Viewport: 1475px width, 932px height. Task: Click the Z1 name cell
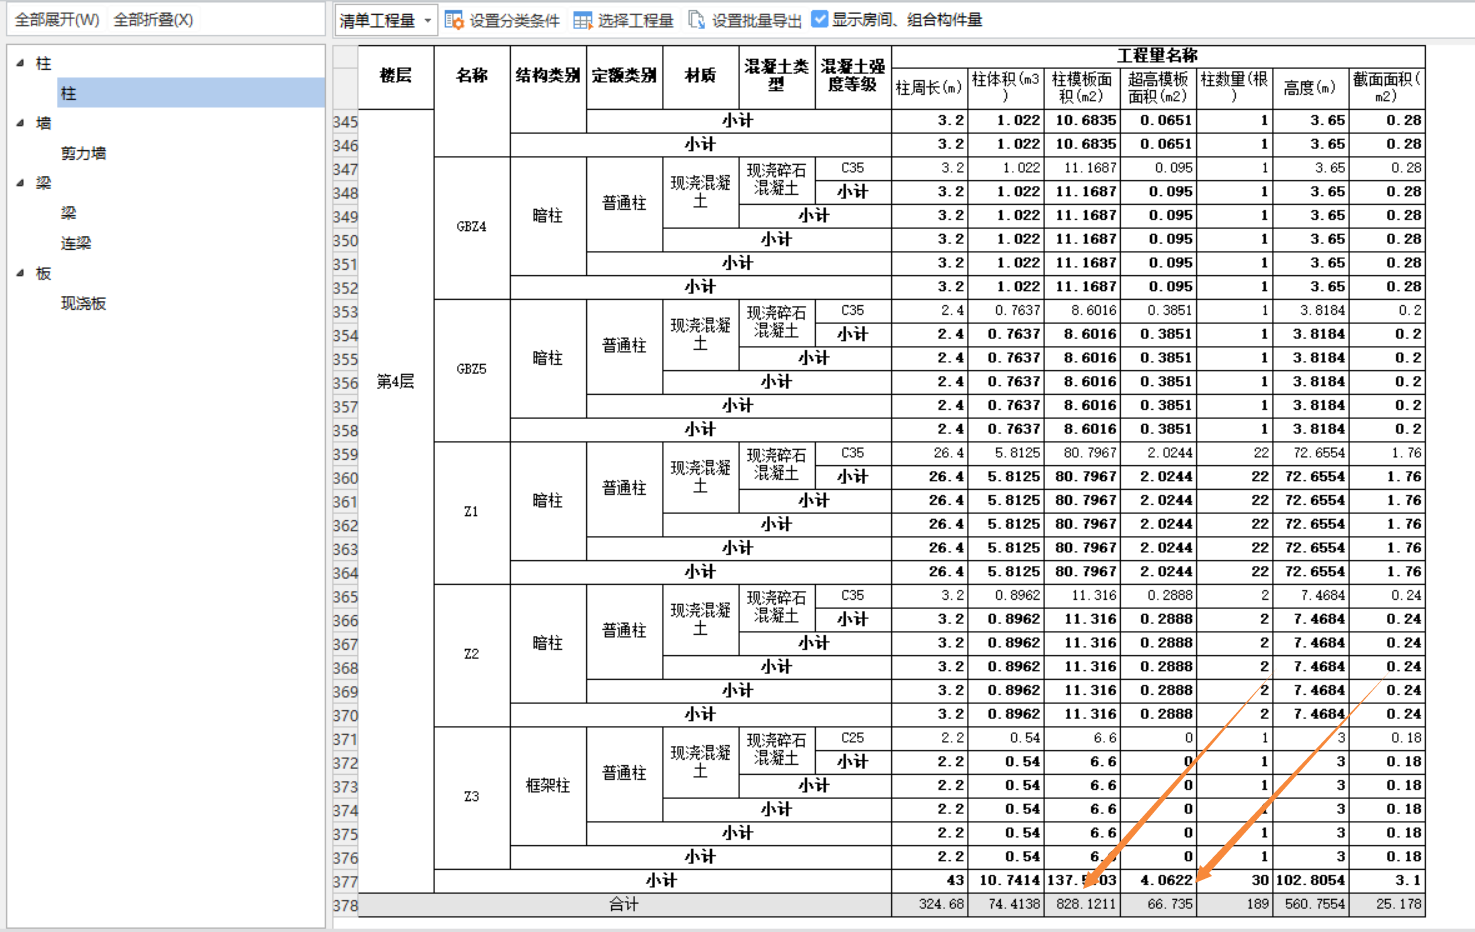coord(472,512)
